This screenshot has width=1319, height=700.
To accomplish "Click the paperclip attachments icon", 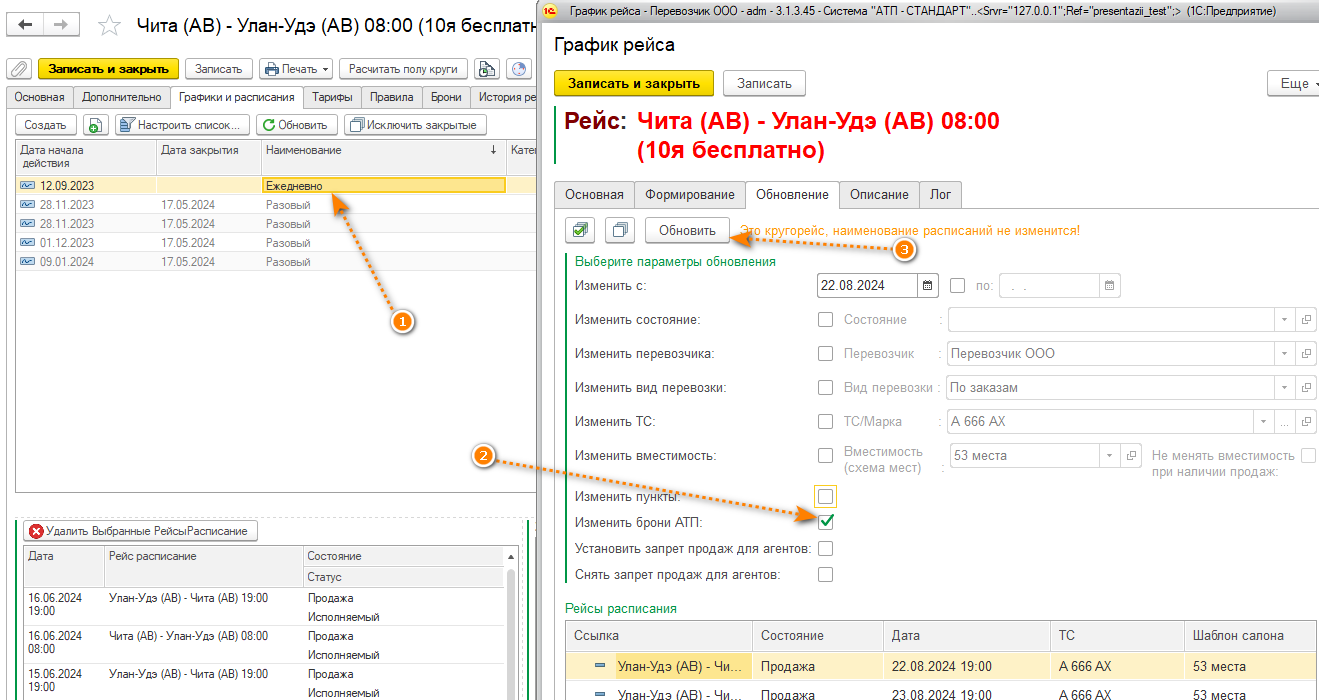I will click(19, 69).
